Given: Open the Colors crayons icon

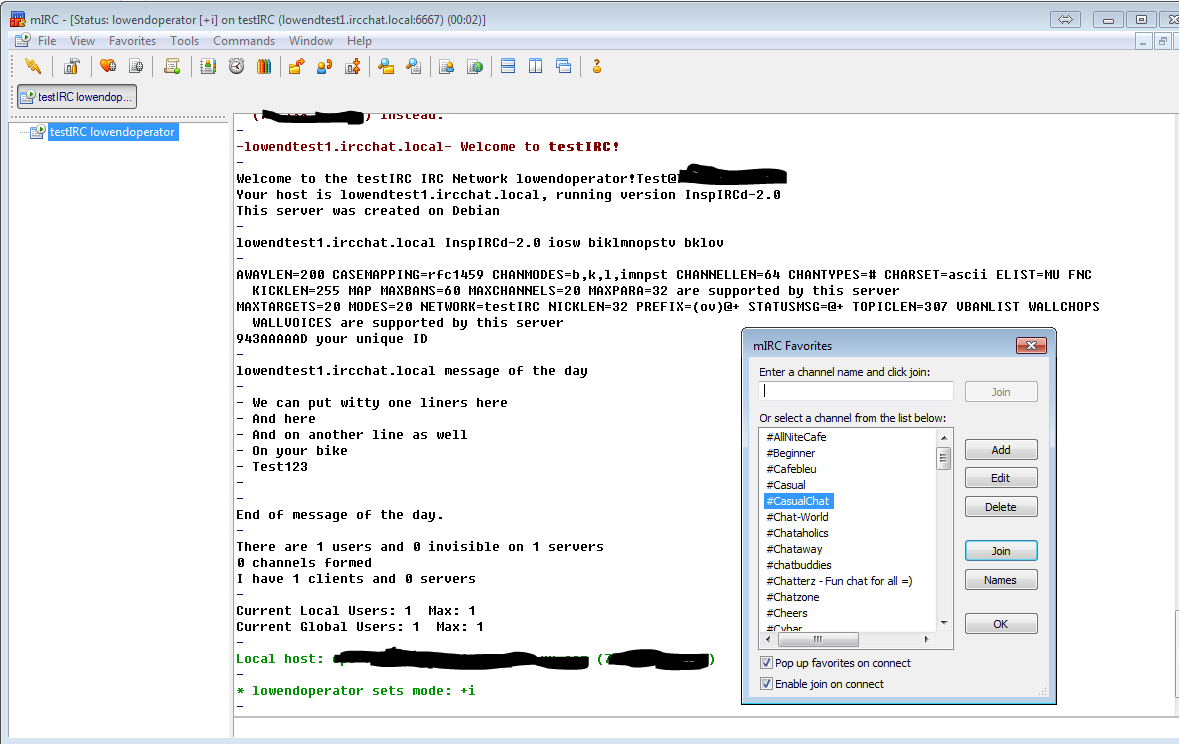Looking at the screenshot, I should (263, 66).
